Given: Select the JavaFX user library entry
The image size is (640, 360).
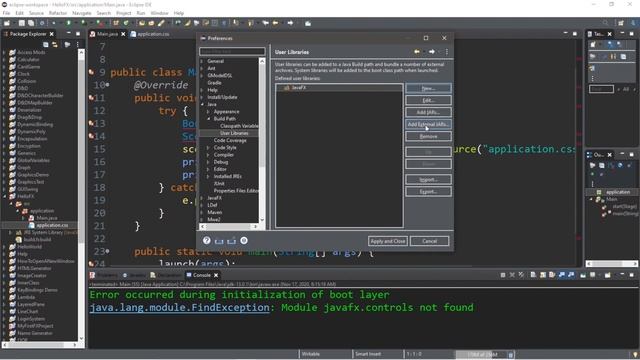Looking at the screenshot, I should point(339,88).
